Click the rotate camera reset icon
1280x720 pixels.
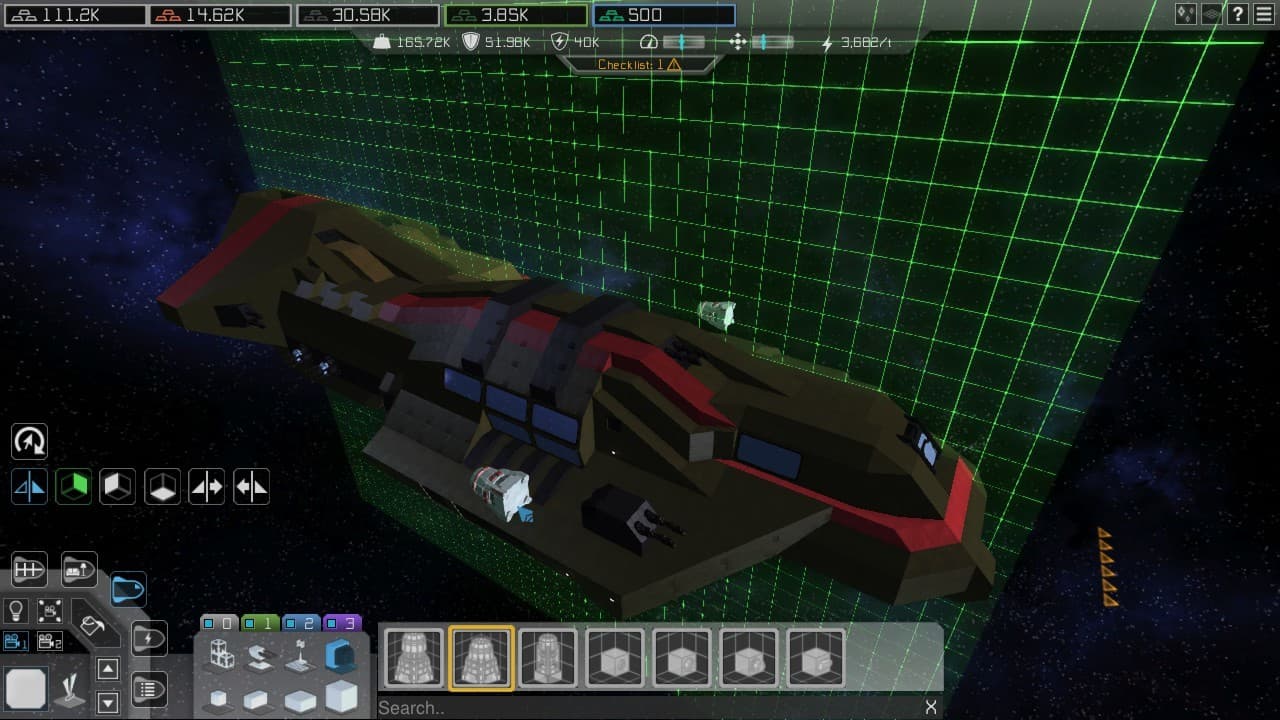click(x=29, y=441)
